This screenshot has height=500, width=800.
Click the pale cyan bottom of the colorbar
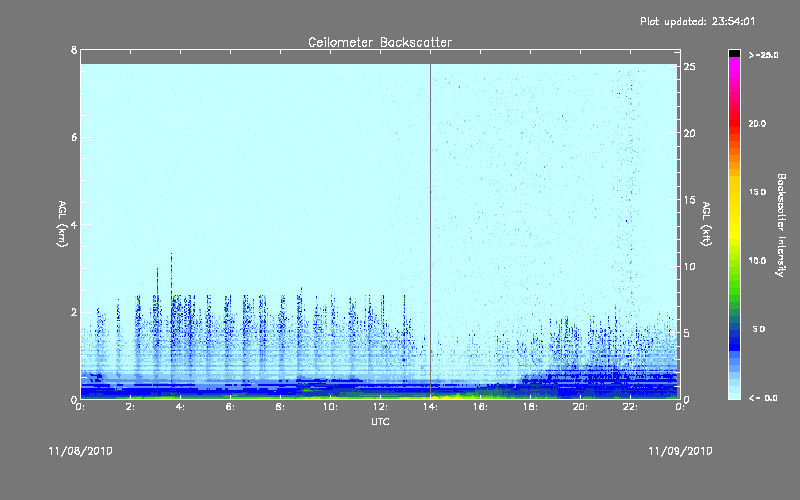[734, 393]
